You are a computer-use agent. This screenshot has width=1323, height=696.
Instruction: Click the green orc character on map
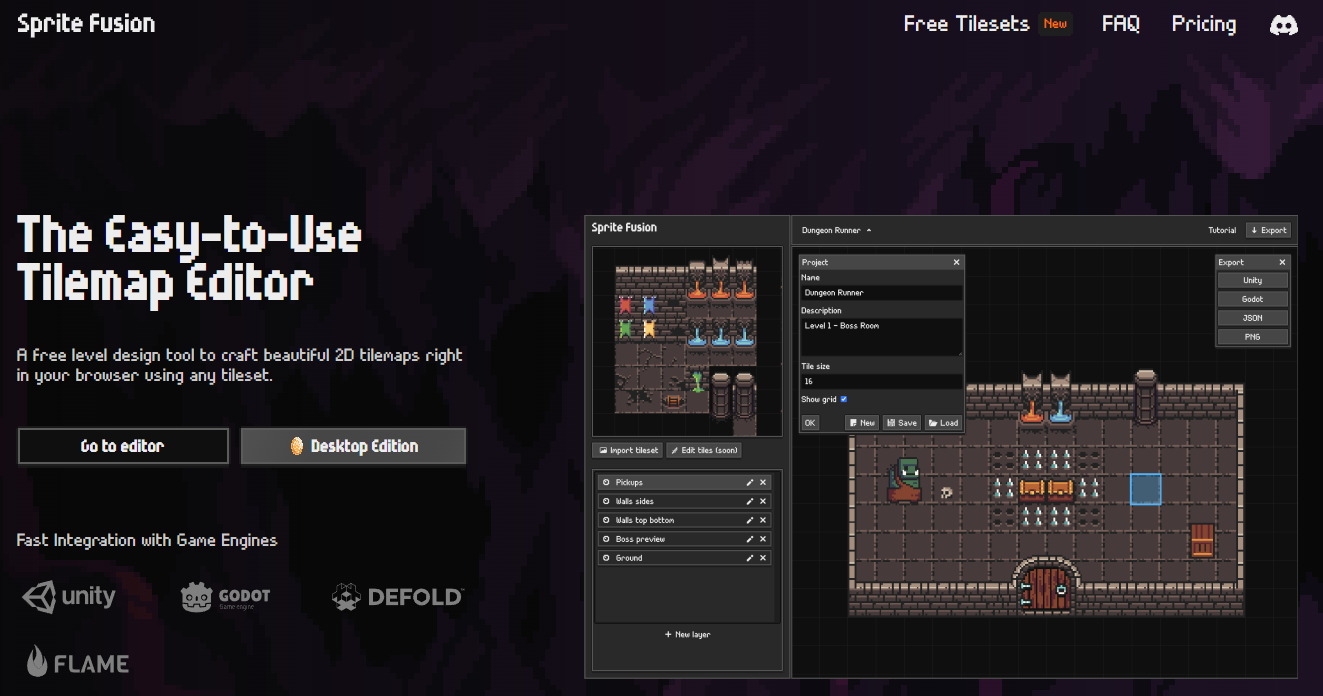(904, 481)
